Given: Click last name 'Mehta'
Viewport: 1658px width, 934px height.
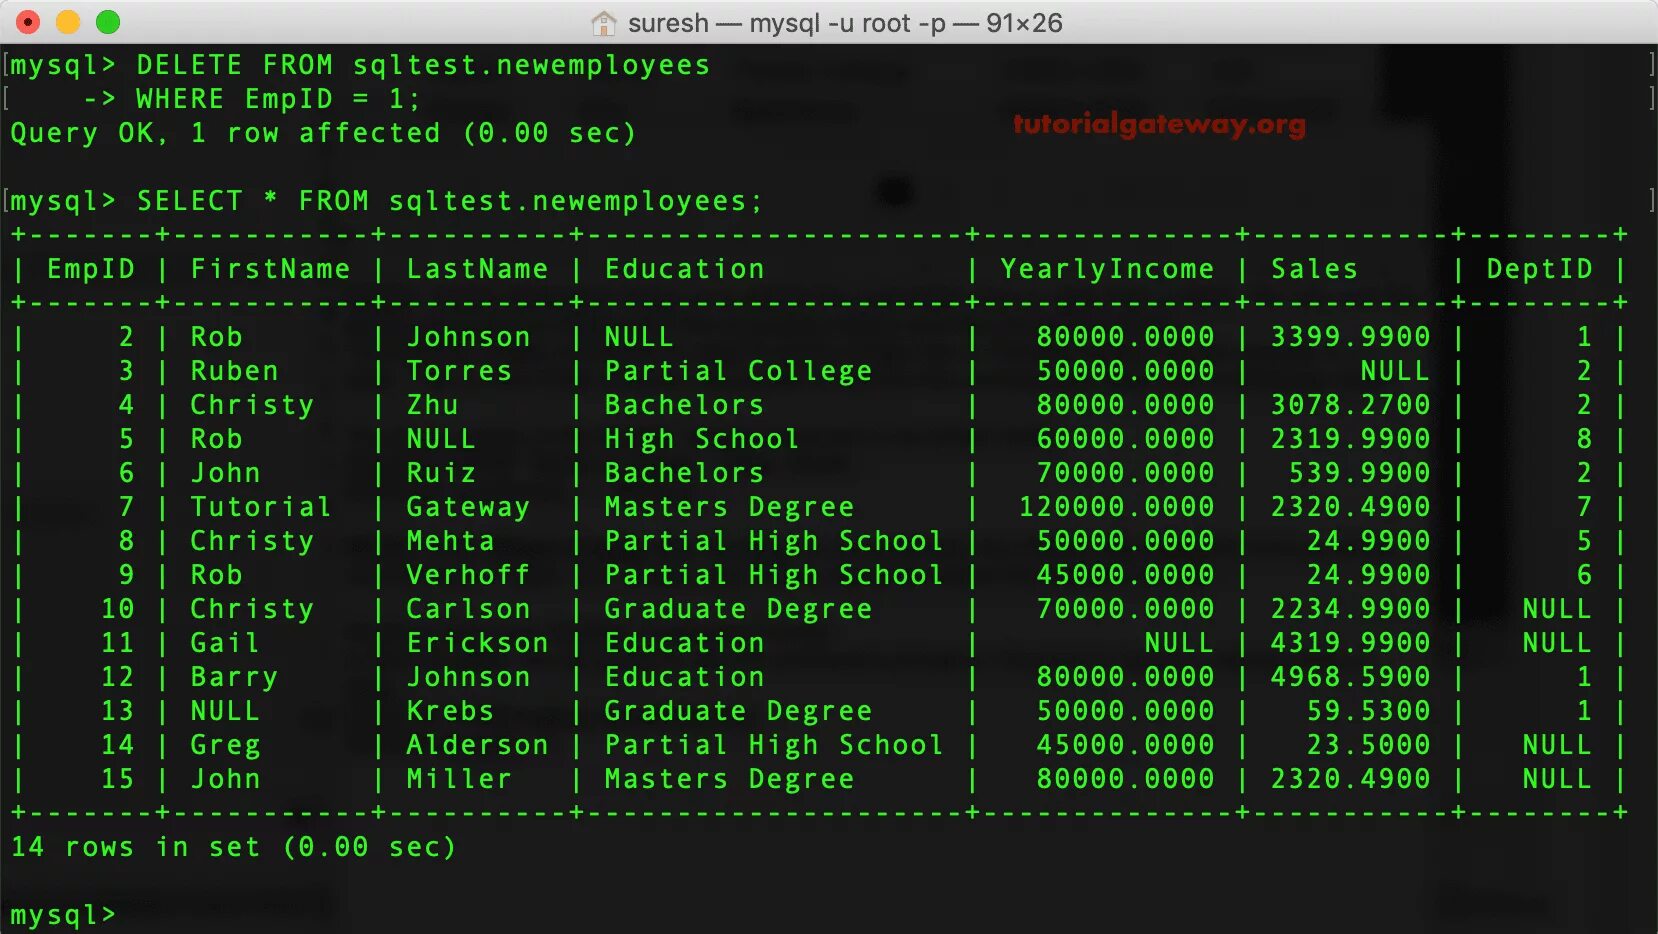Looking at the screenshot, I should pyautogui.click(x=450, y=541).
